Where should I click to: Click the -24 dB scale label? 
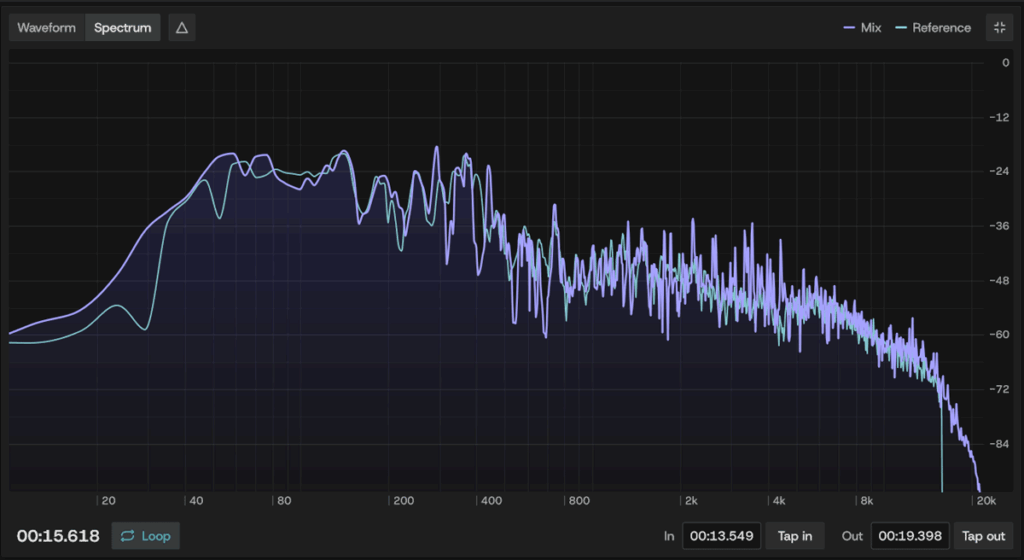(x=999, y=171)
